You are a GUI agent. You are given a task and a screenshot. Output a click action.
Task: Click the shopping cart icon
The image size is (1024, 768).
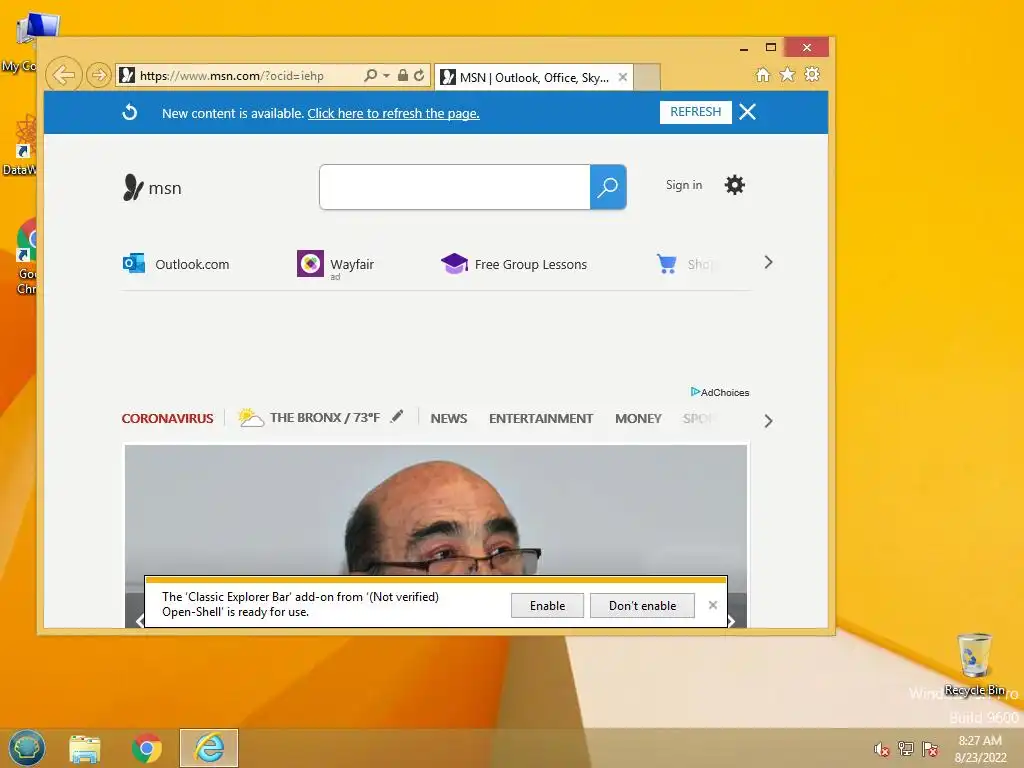(666, 264)
